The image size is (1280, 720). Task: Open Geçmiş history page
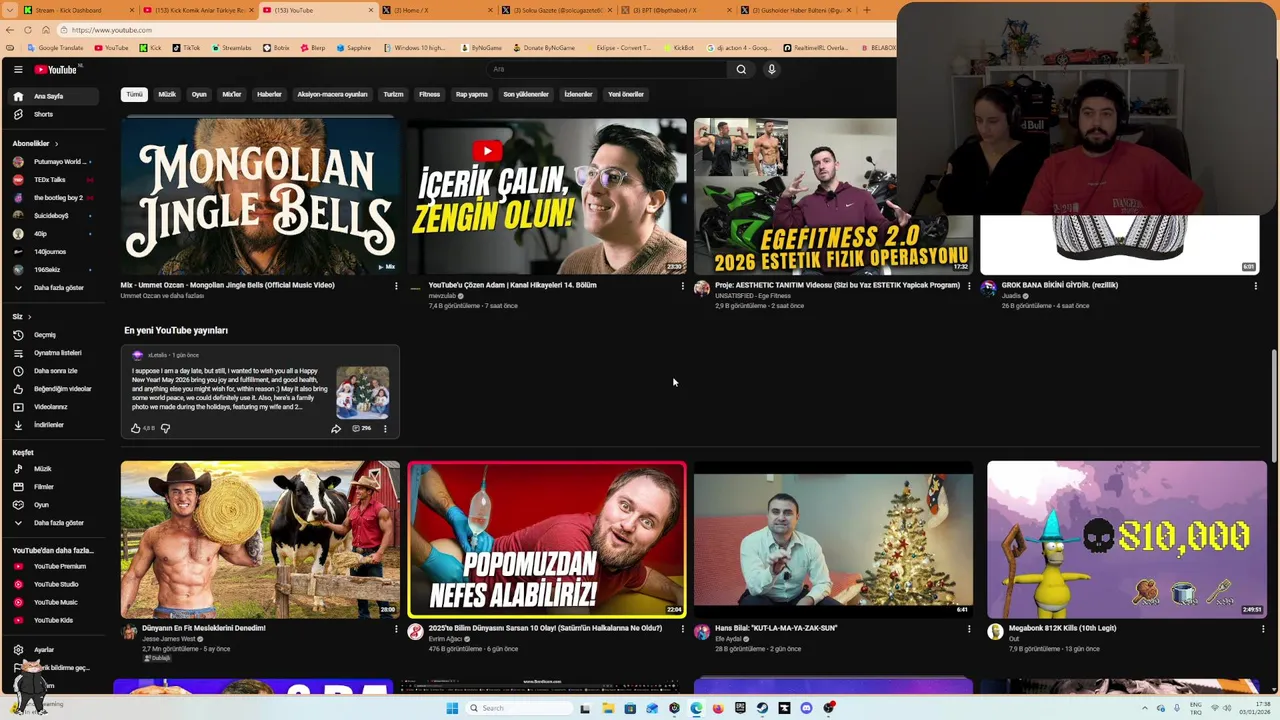tap(52, 335)
